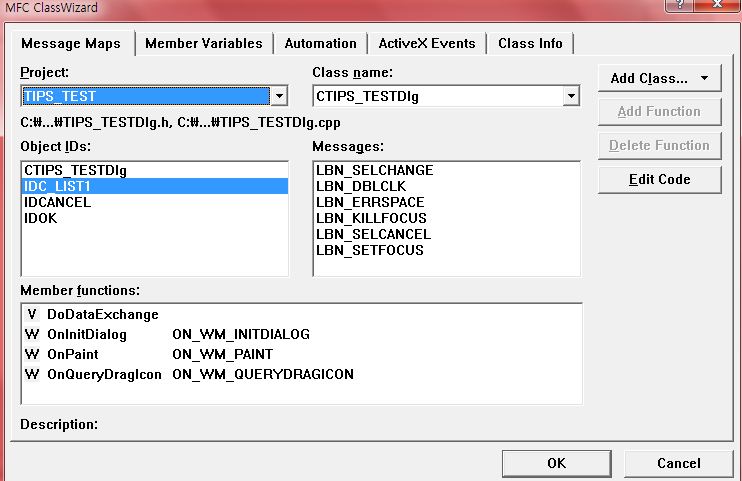Screen dimensions: 742x481
Task: Pick IDOK from the Object IDs list
Action: [x=40, y=218]
